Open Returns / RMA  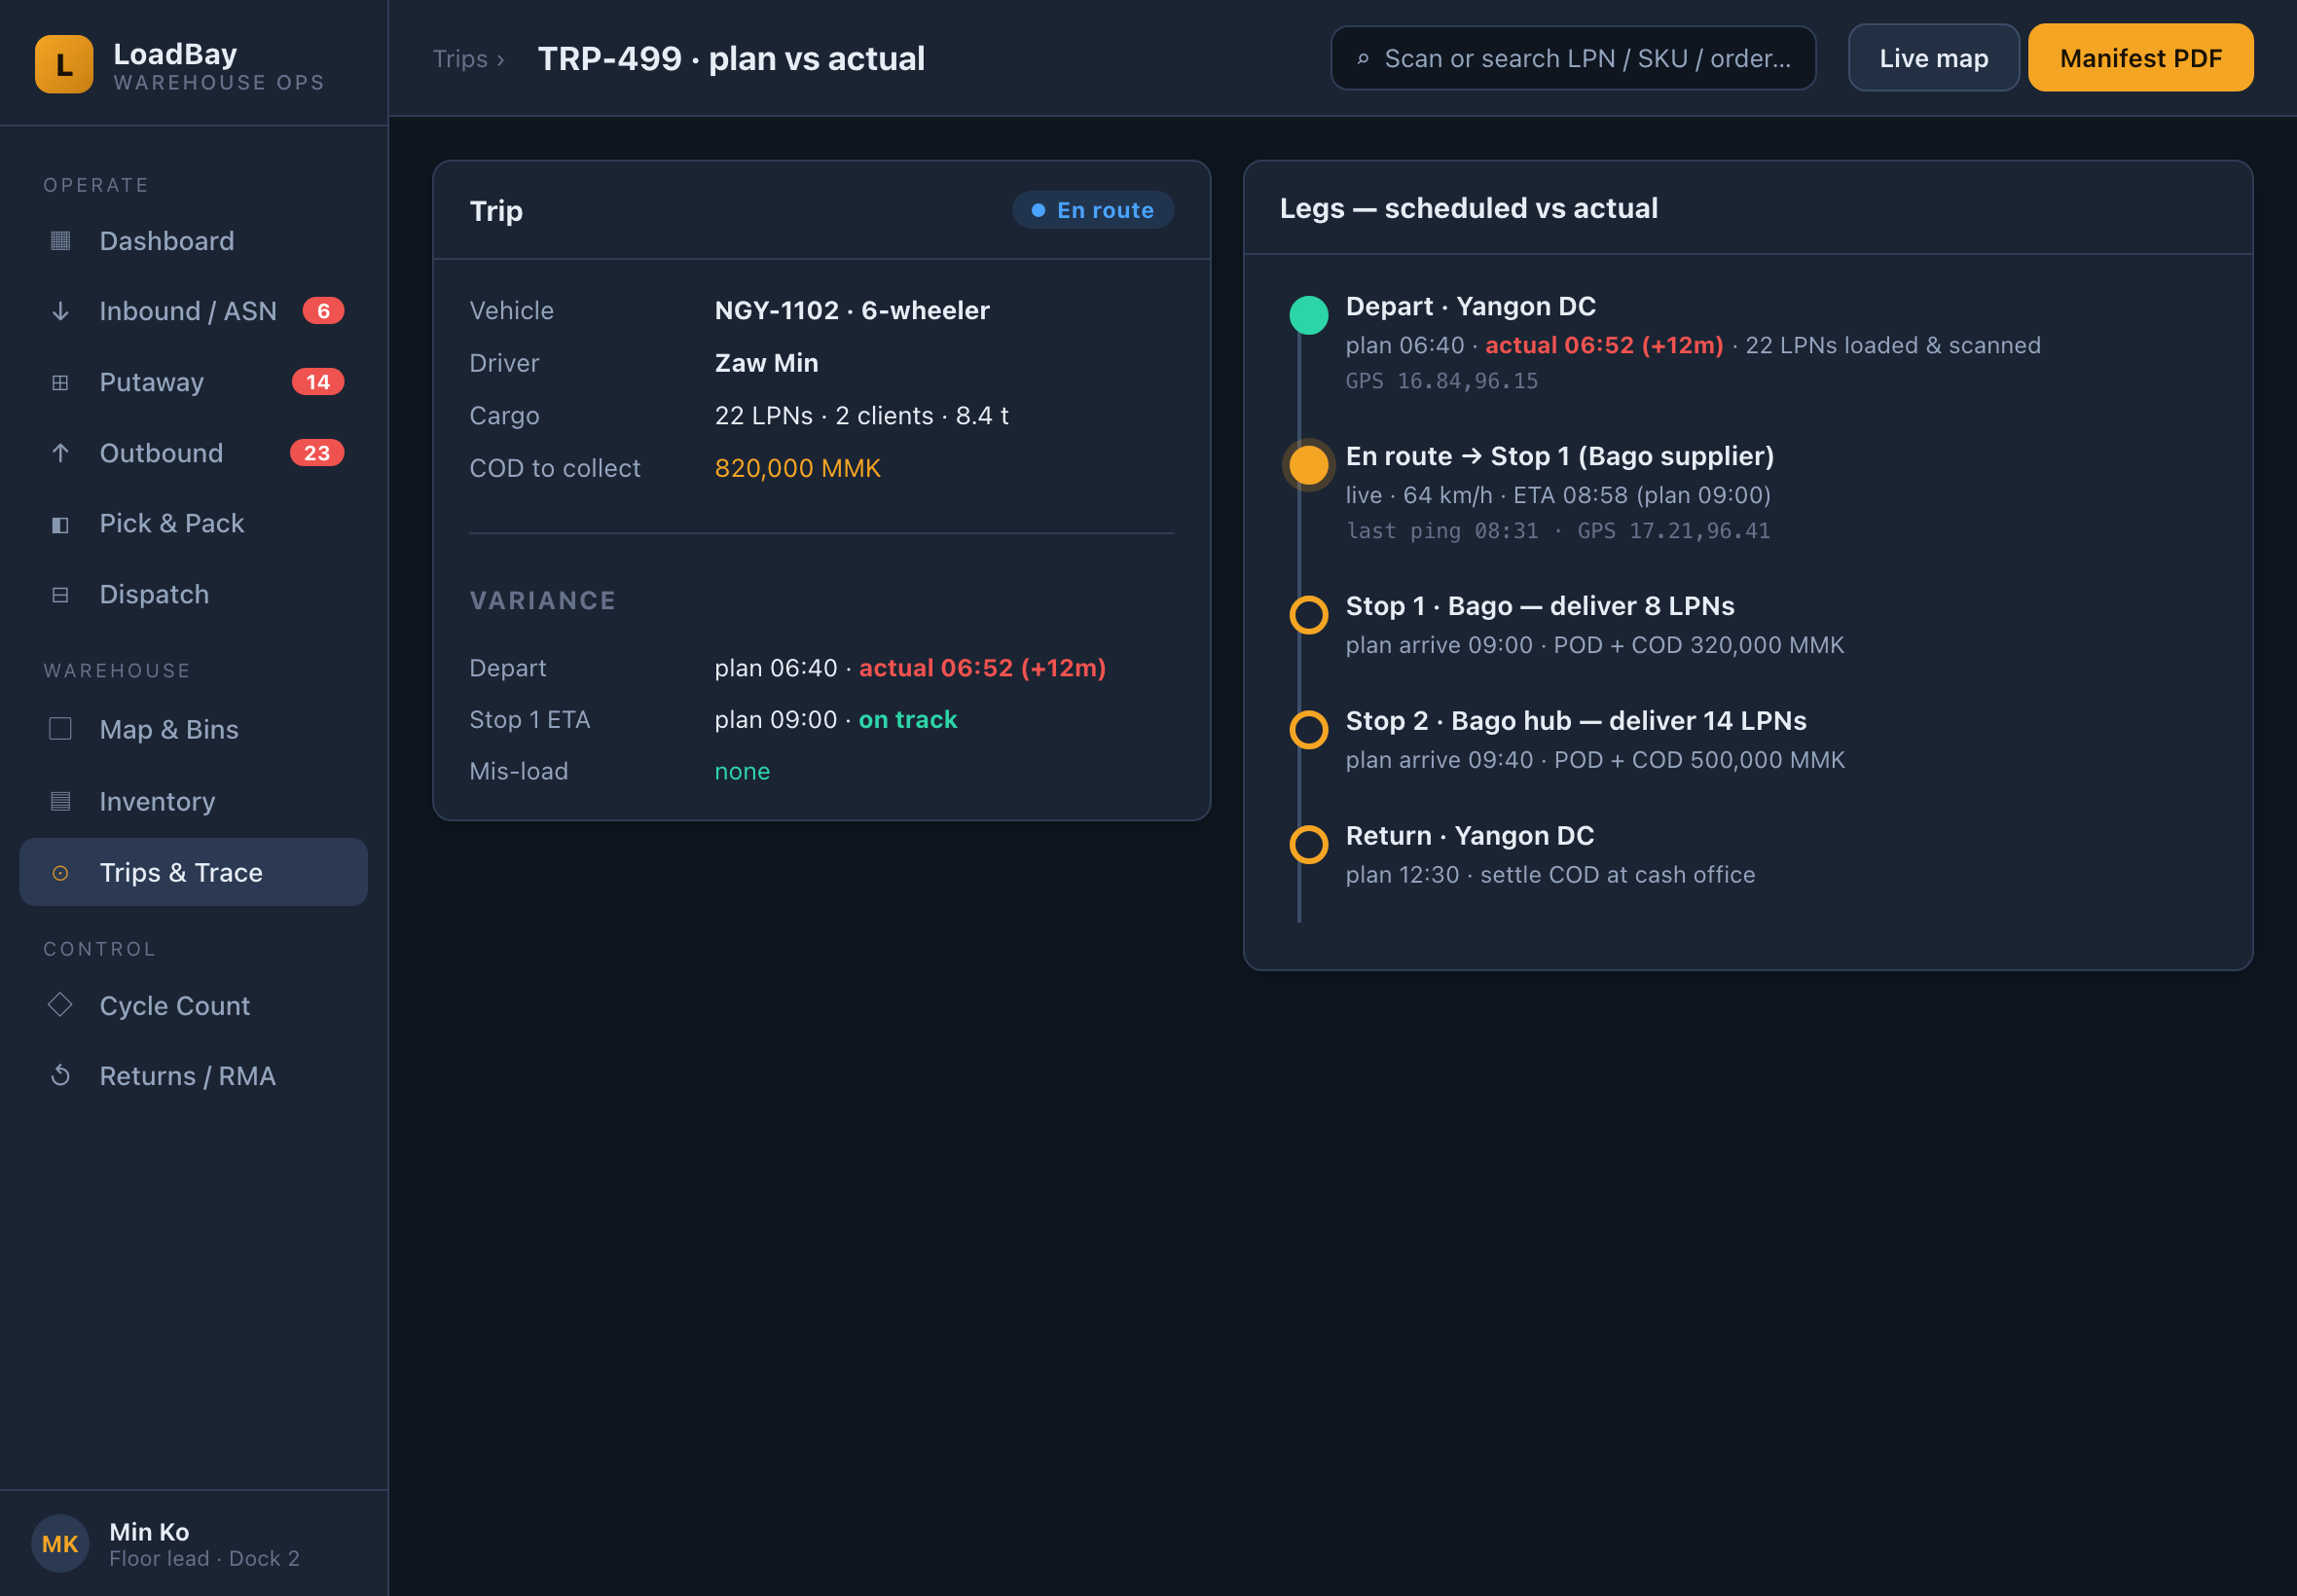(x=194, y=1076)
